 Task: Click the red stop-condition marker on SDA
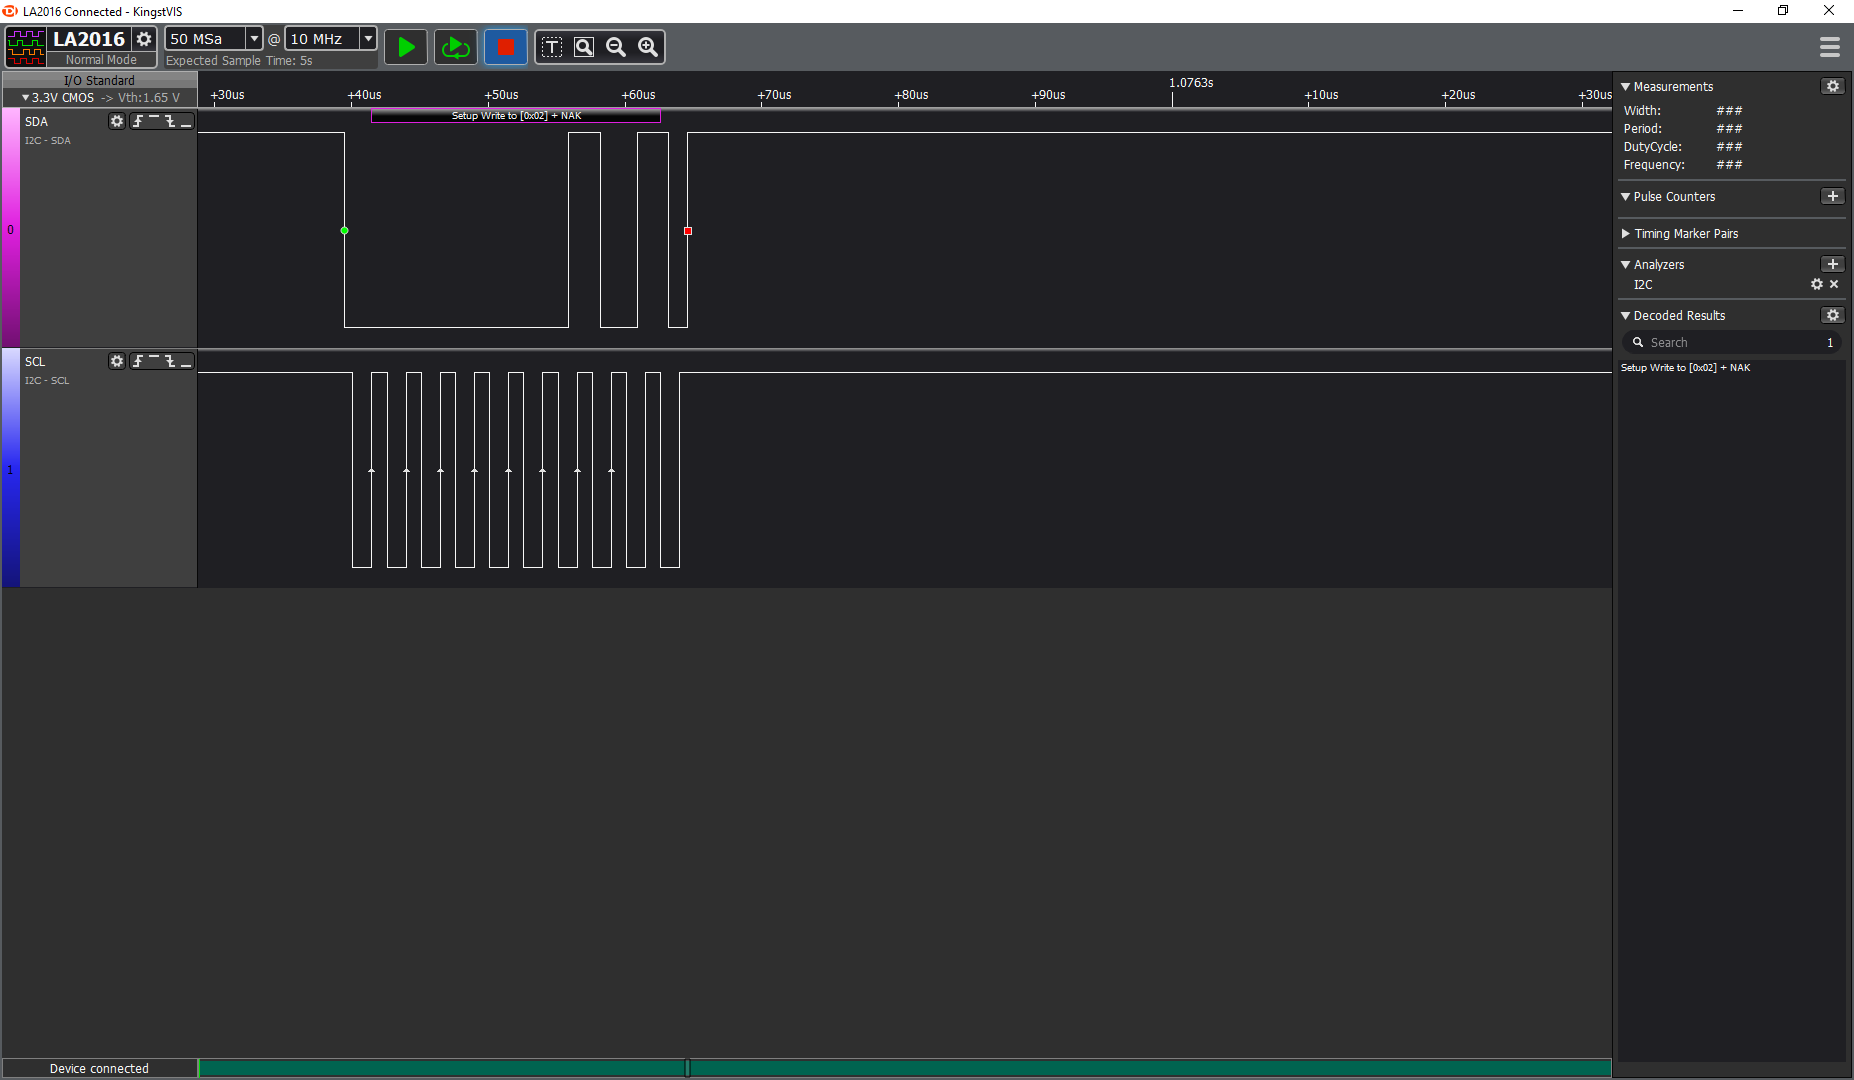pos(688,231)
